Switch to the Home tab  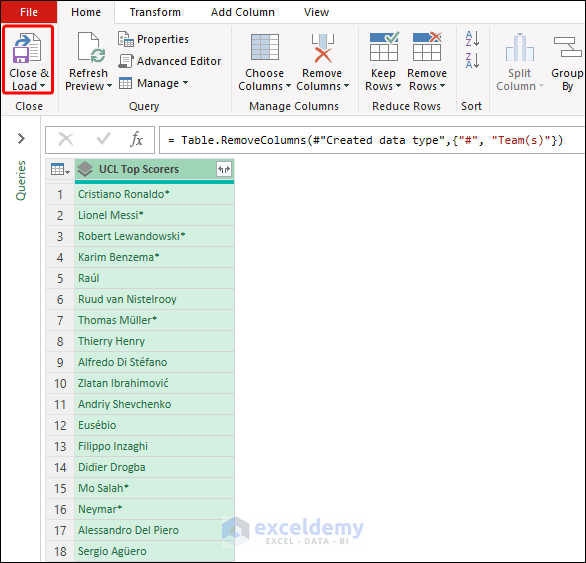tap(86, 12)
